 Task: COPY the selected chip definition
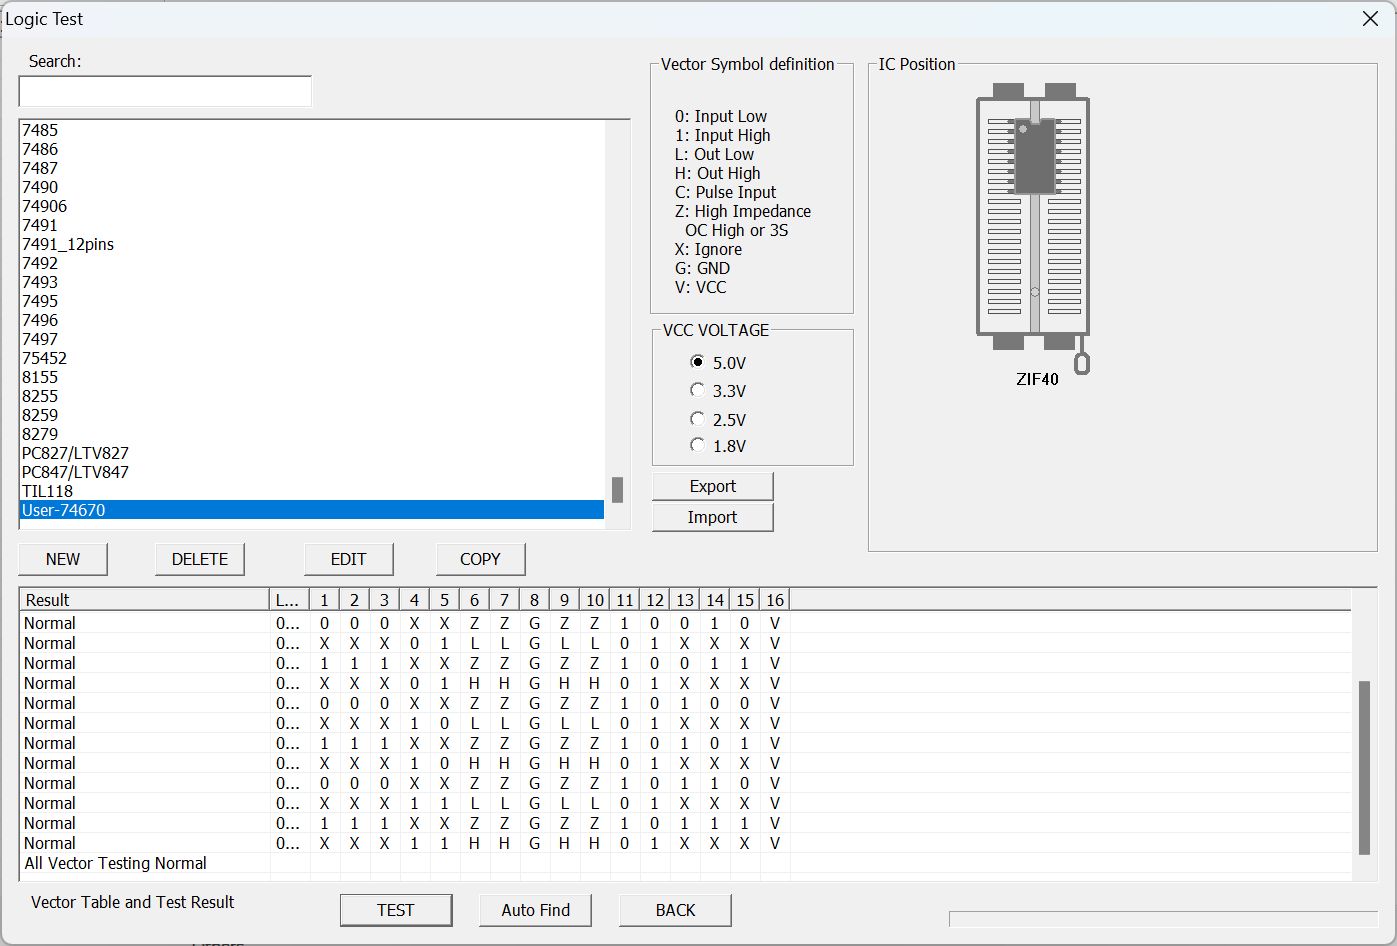(480, 559)
